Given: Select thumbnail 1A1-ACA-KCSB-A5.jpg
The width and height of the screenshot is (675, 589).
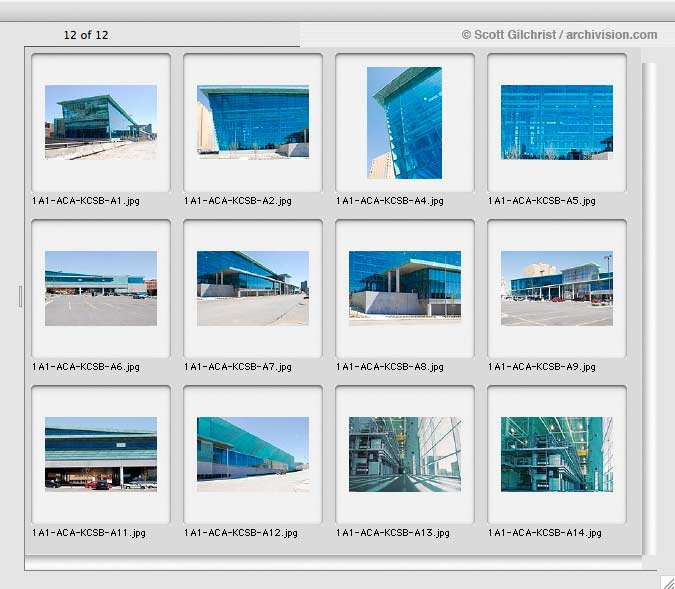Looking at the screenshot, I should click(557, 122).
